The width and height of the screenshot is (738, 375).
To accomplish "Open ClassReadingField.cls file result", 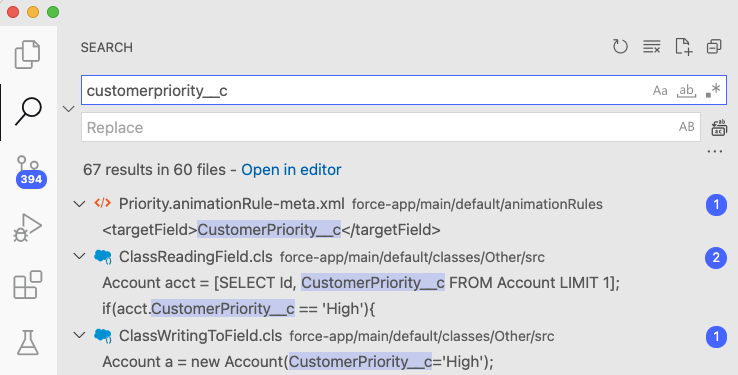I will [x=196, y=257].
